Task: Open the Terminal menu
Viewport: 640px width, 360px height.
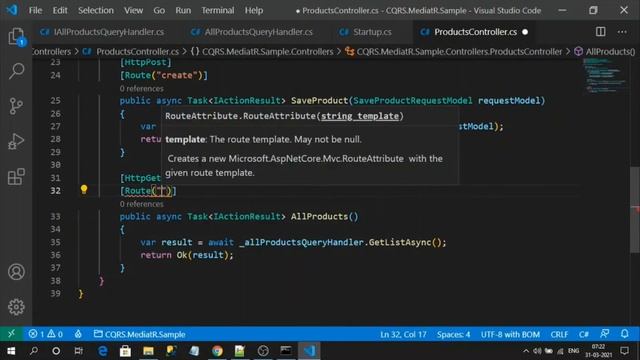Action: (x=218, y=10)
